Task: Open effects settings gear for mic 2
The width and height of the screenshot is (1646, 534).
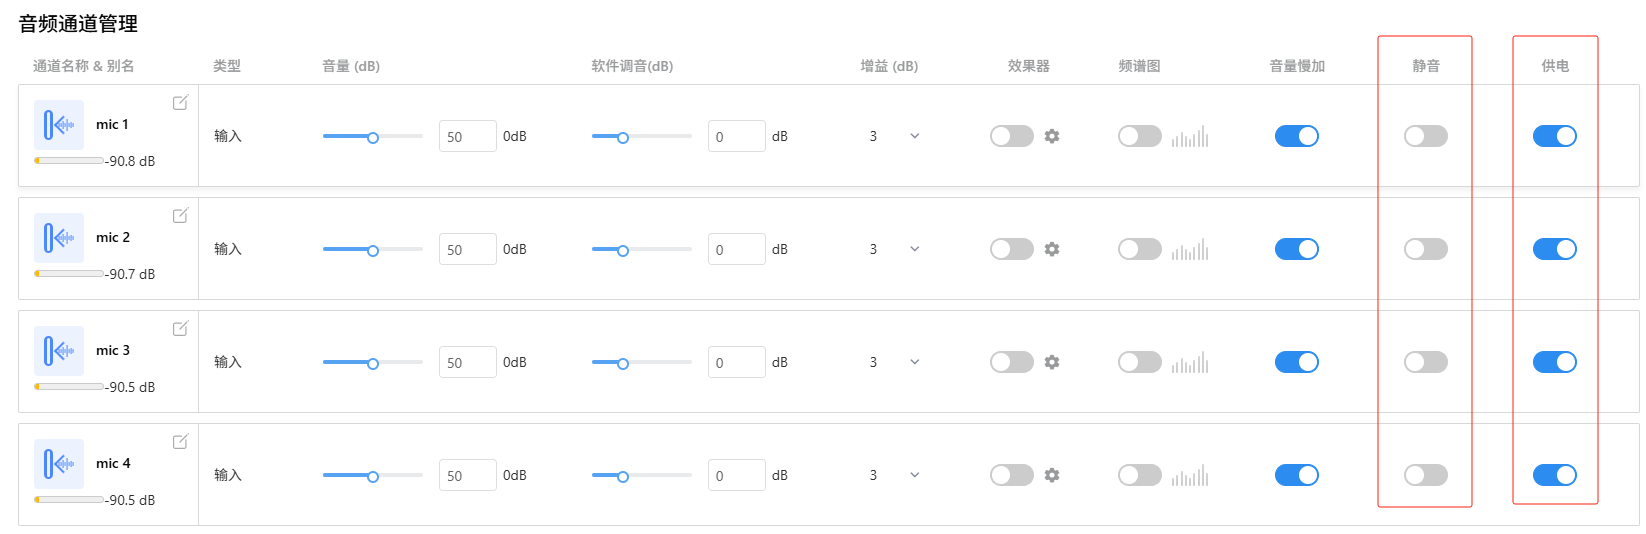Action: coord(1052,249)
